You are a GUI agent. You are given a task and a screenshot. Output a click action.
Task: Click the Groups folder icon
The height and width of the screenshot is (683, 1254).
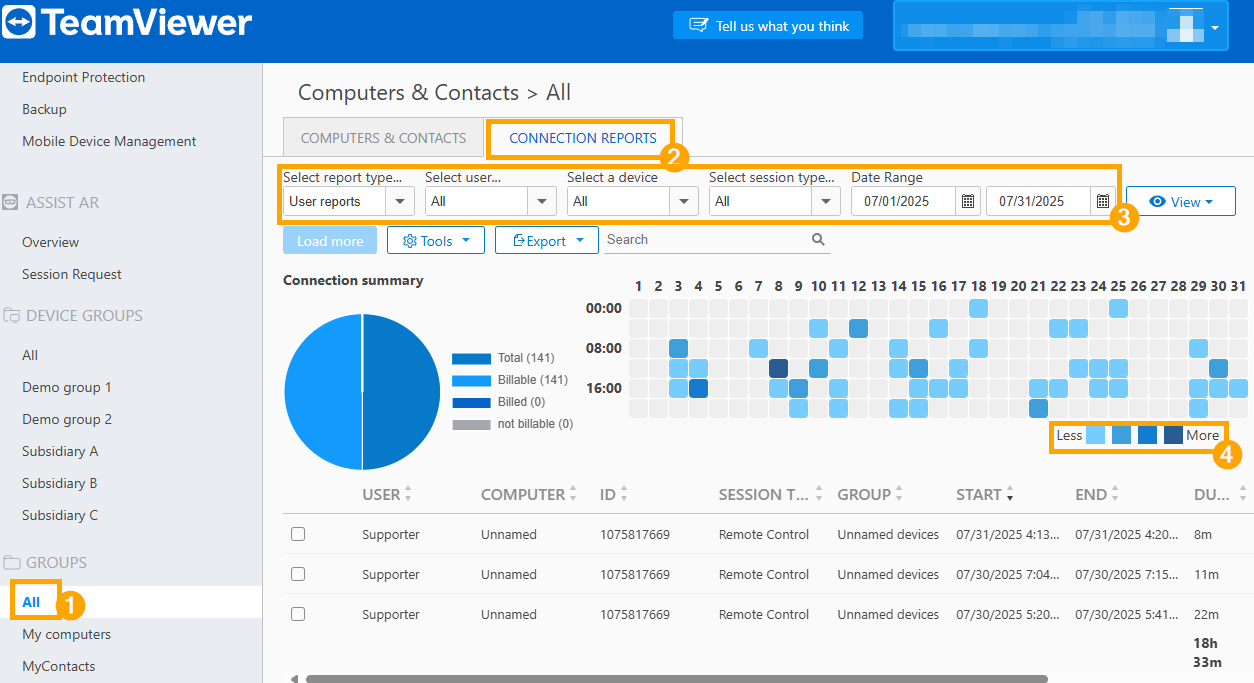[11, 562]
